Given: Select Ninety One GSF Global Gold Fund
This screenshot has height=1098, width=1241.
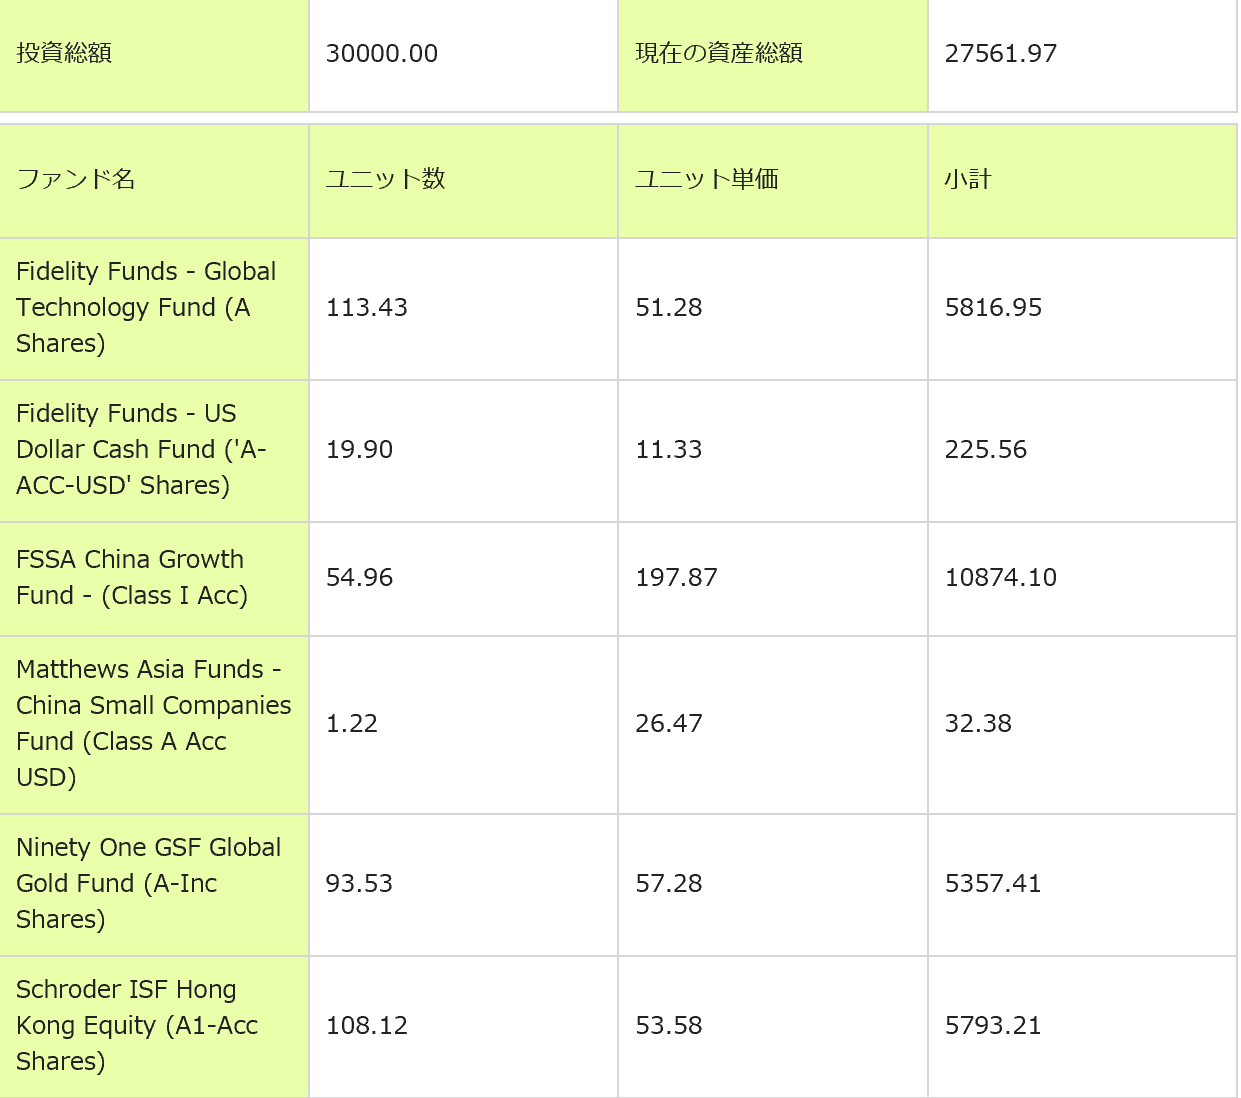Looking at the screenshot, I should (x=148, y=883).
